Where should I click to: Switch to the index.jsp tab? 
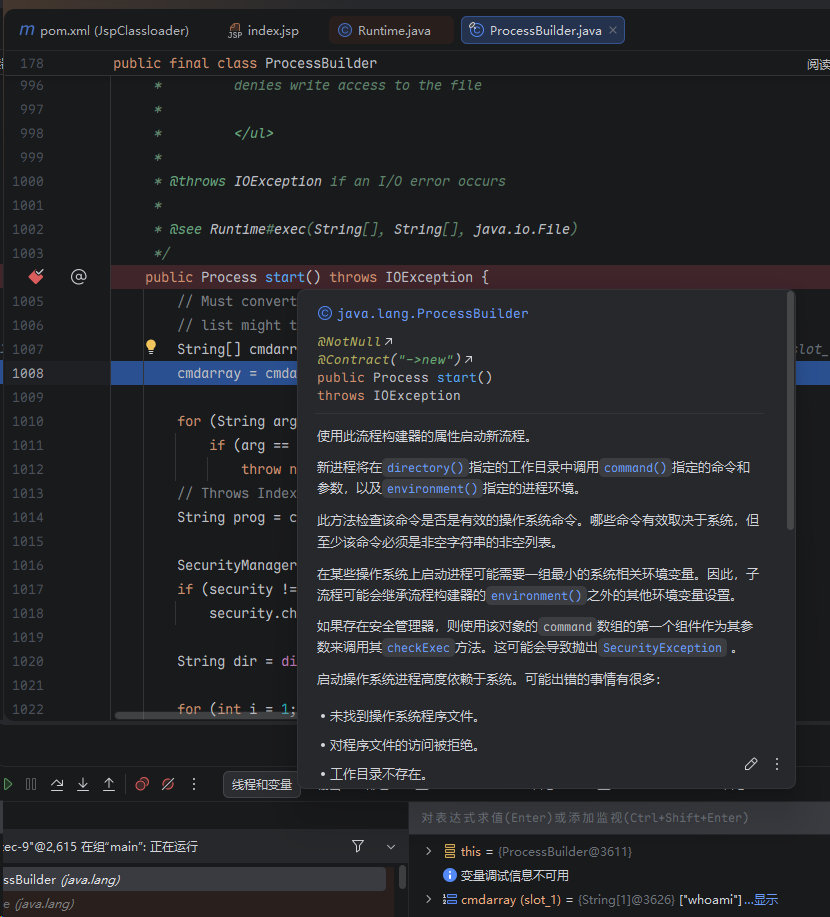(x=264, y=31)
